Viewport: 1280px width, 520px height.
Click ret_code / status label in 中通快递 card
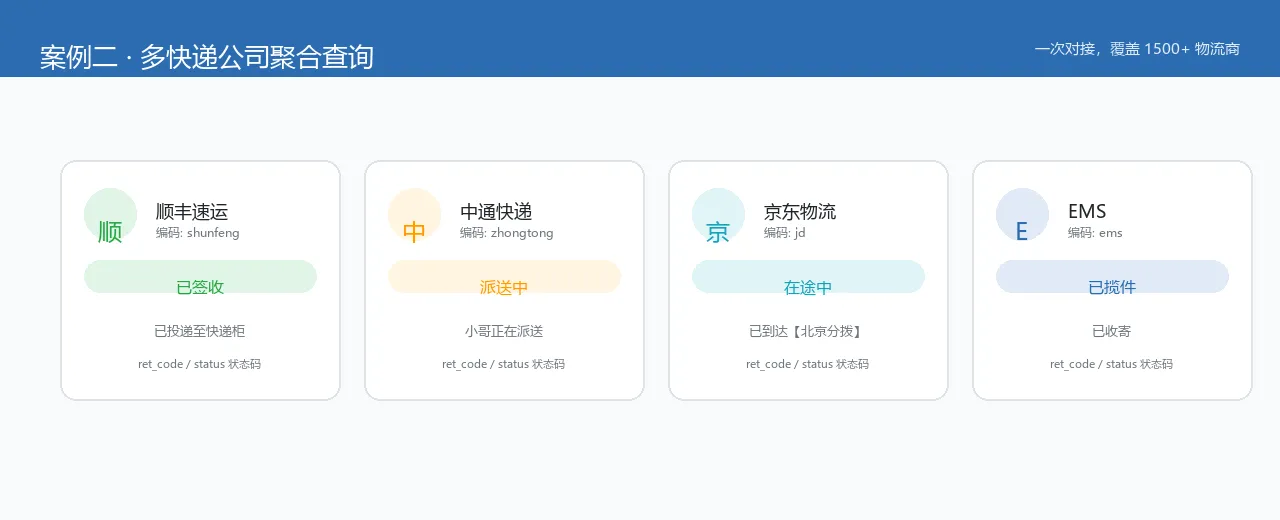[x=504, y=364]
